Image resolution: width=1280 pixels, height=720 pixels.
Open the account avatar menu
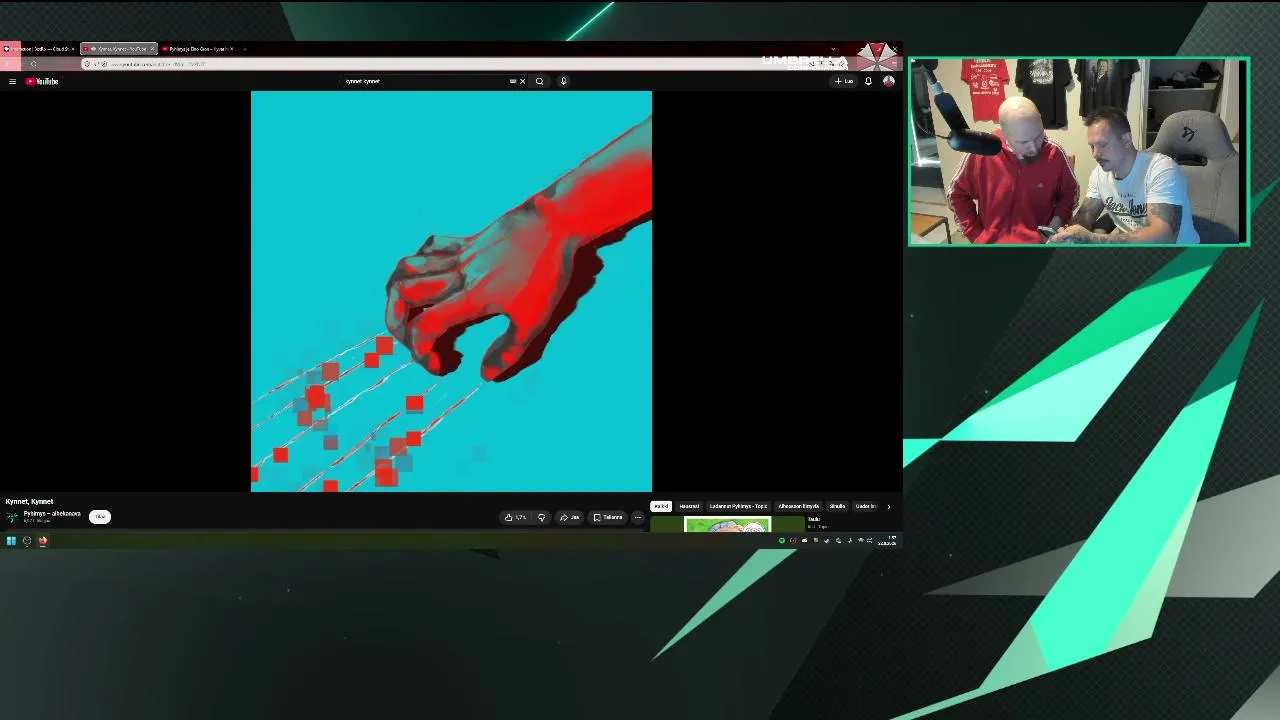[x=888, y=81]
